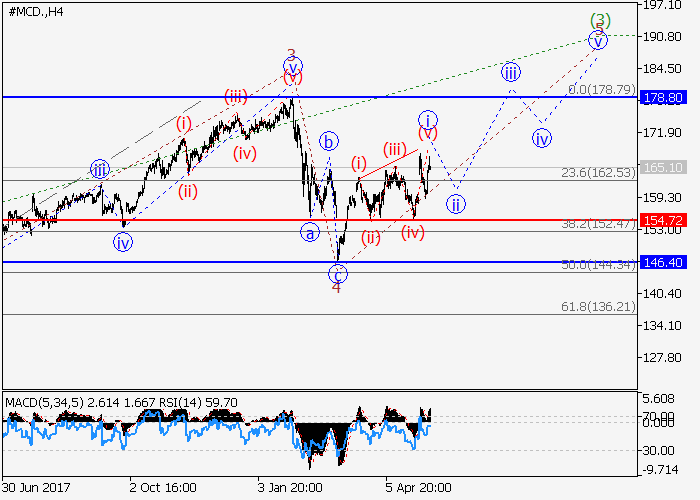
Task: Click the MACD(5,34,5) indicator label
Action: [x=42, y=402]
